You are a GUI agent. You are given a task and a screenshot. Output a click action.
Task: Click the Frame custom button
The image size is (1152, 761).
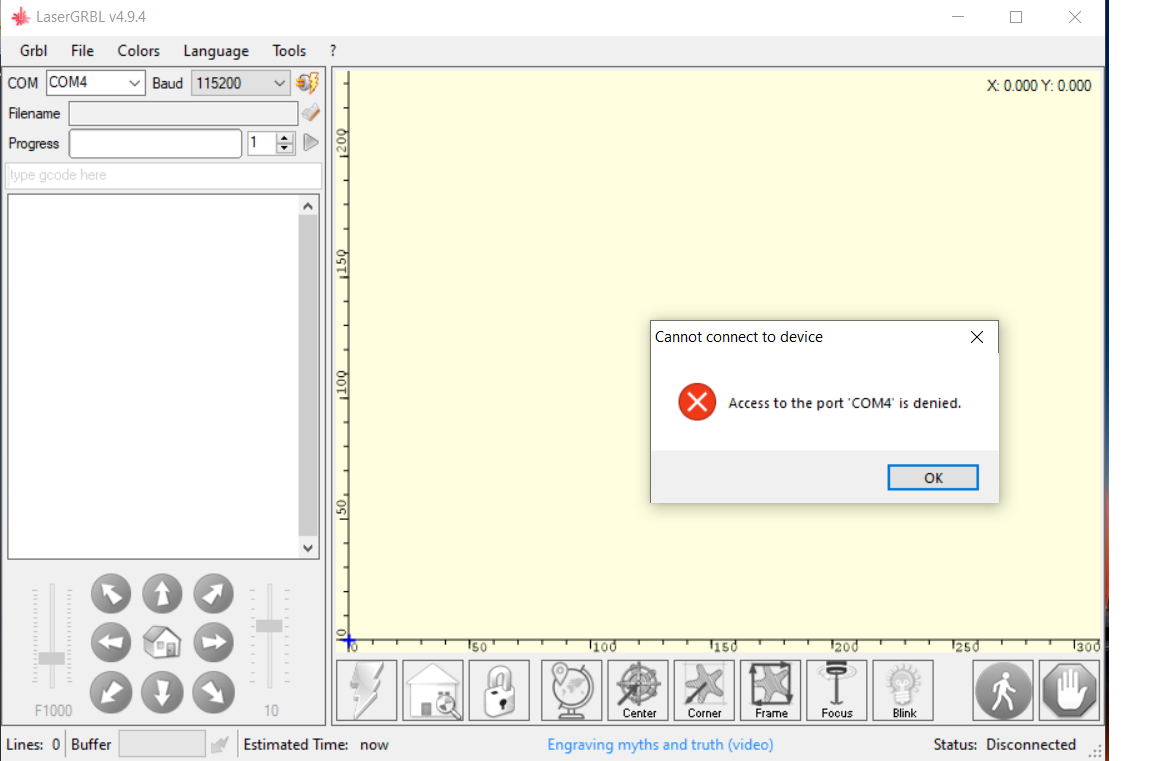(771, 690)
